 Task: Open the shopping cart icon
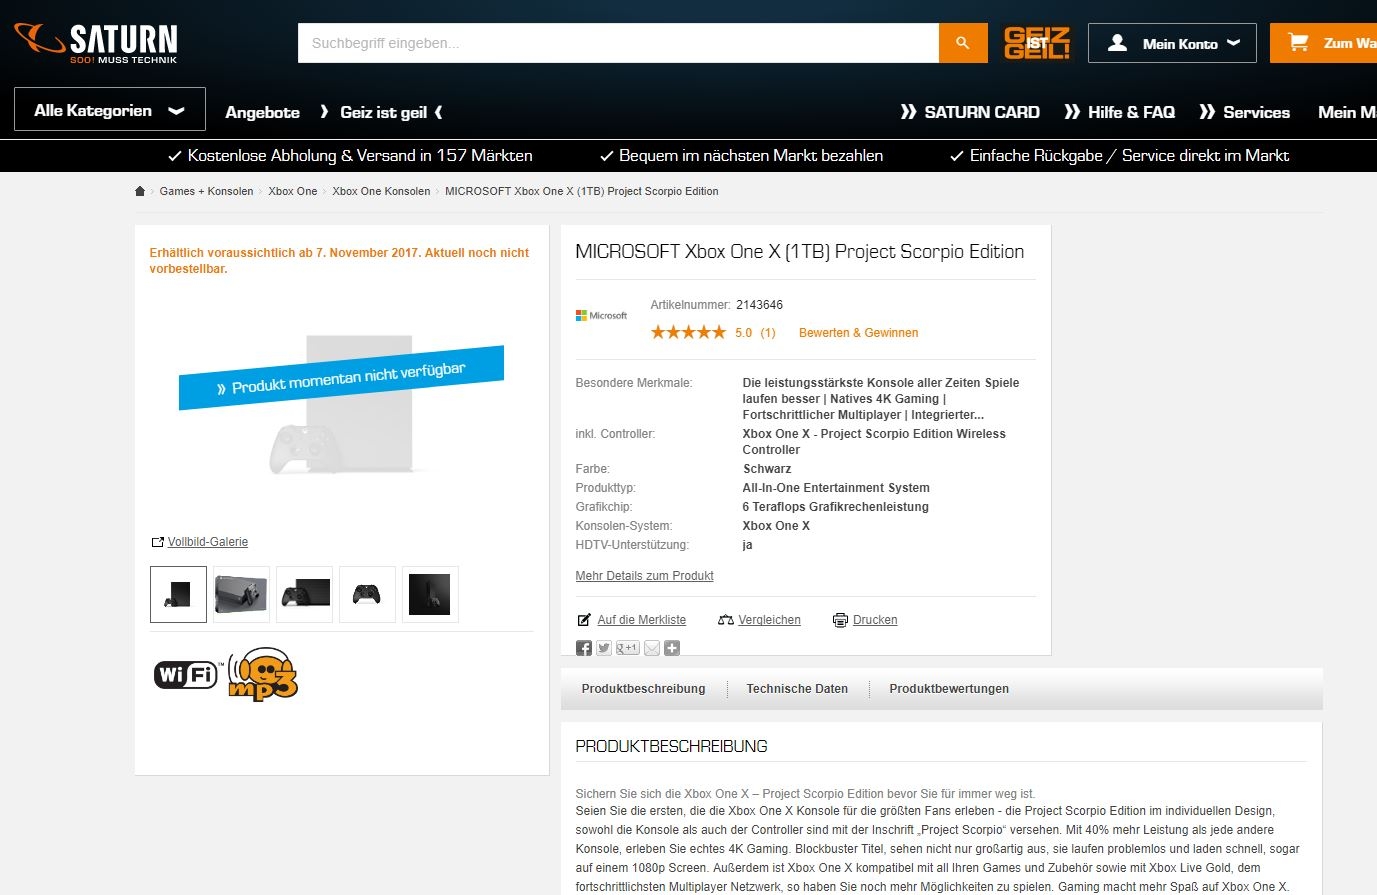pyautogui.click(x=1298, y=43)
